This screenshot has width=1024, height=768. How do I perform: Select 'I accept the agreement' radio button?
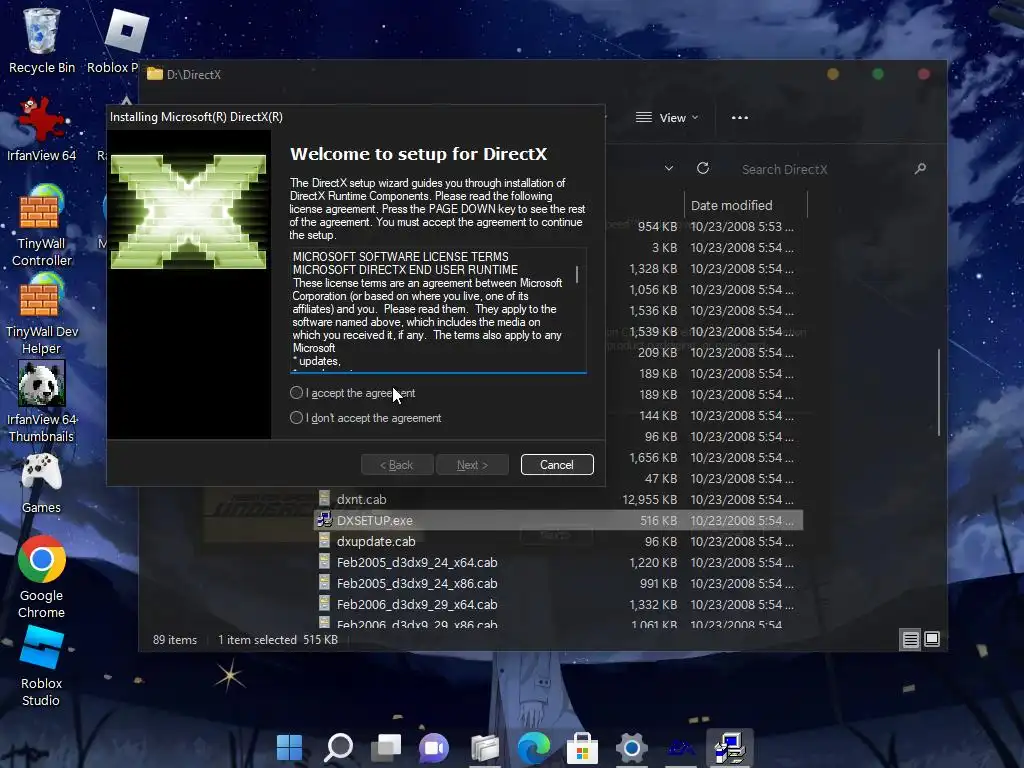(x=296, y=392)
